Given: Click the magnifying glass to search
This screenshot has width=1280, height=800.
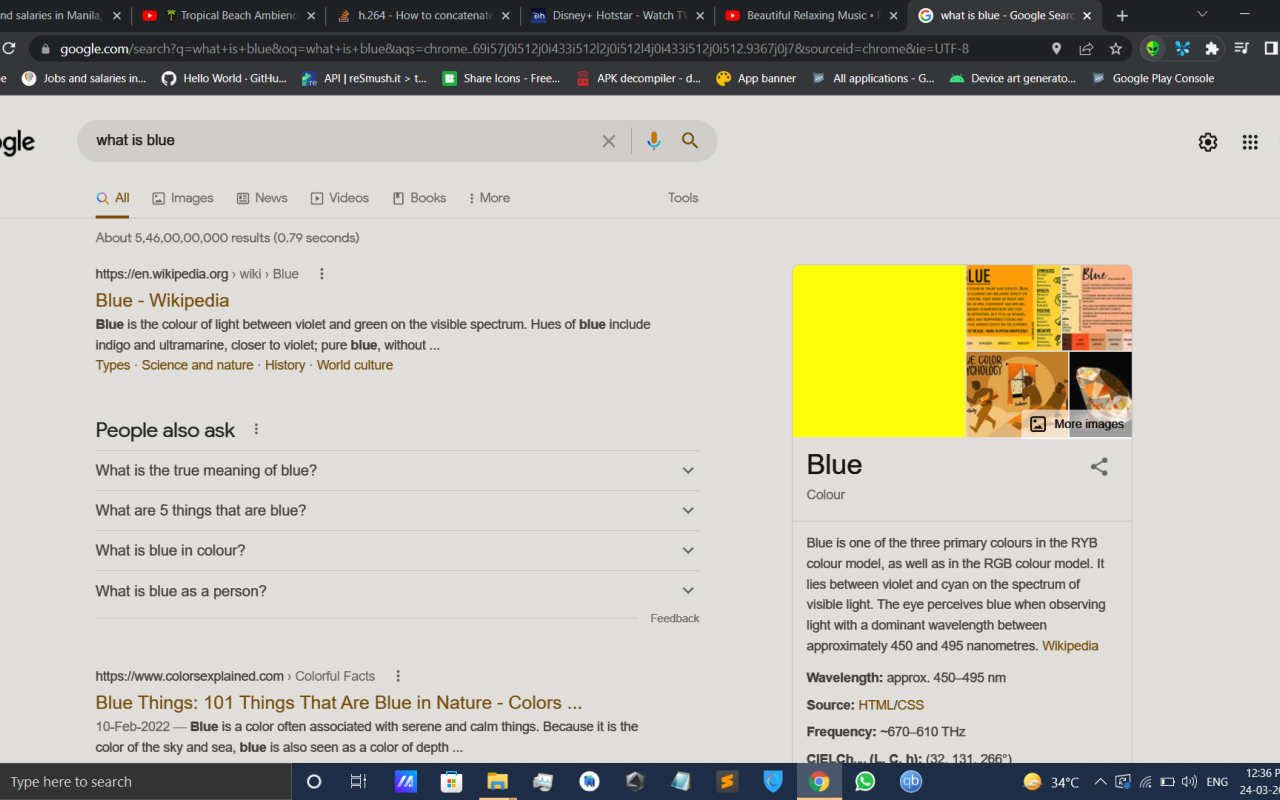Looking at the screenshot, I should pos(689,140).
